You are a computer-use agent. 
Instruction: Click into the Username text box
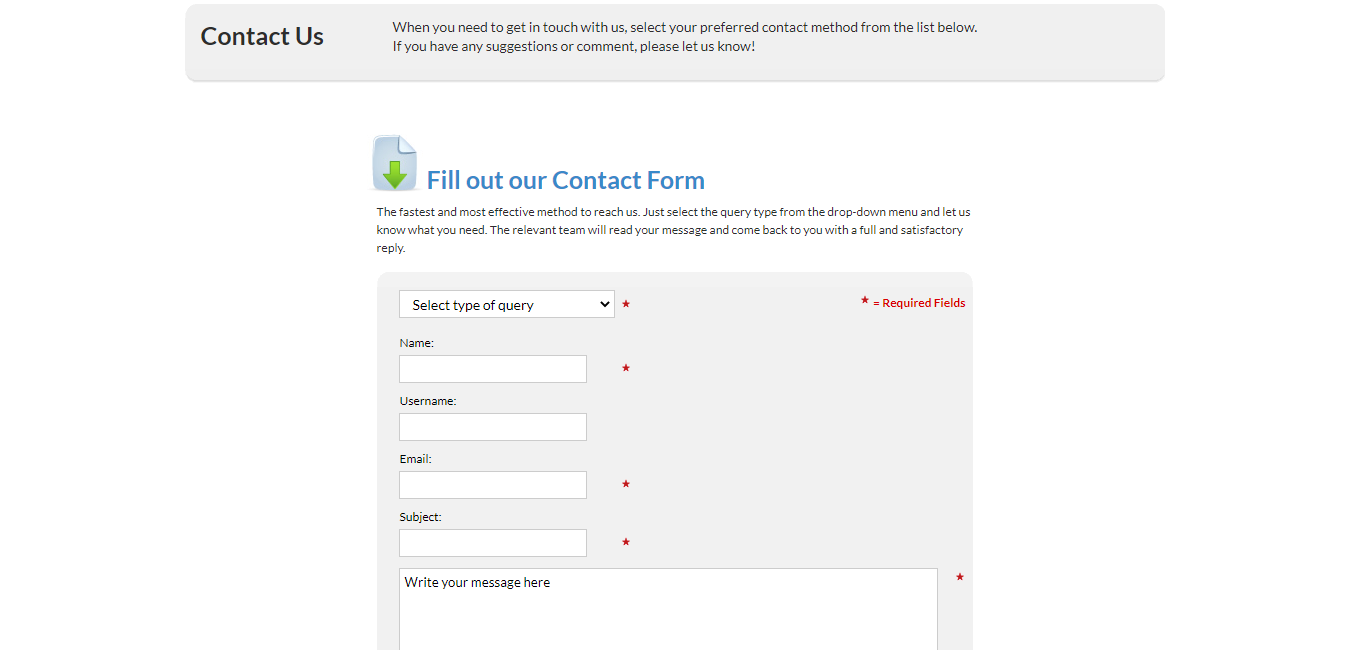coord(492,427)
